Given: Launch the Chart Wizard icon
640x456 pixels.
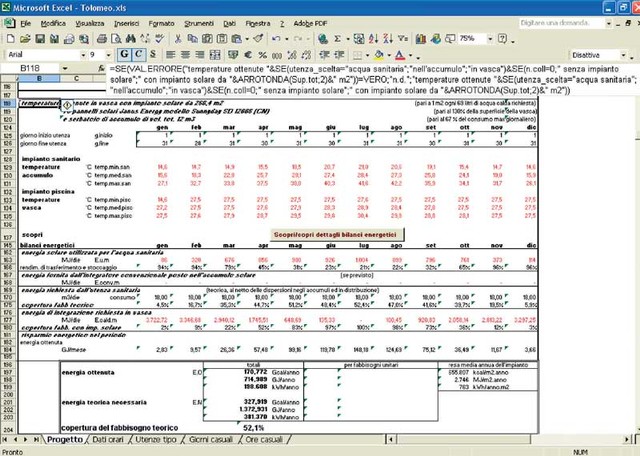Looking at the screenshot, I should [x=421, y=39].
